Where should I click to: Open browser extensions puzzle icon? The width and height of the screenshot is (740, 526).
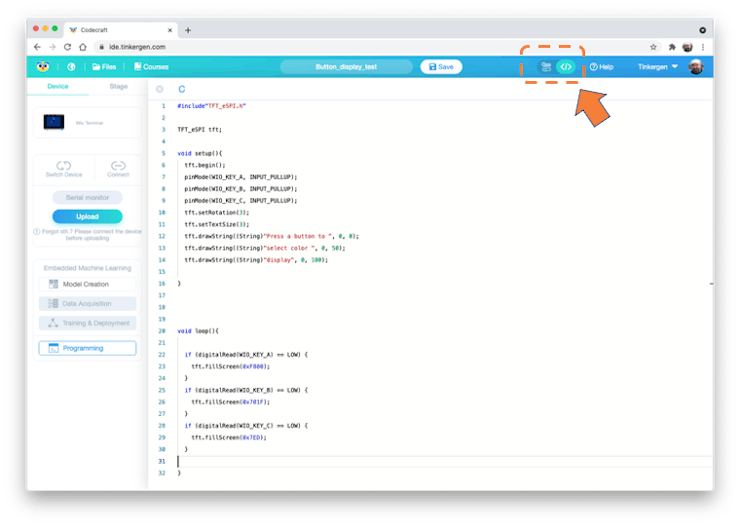[x=672, y=47]
